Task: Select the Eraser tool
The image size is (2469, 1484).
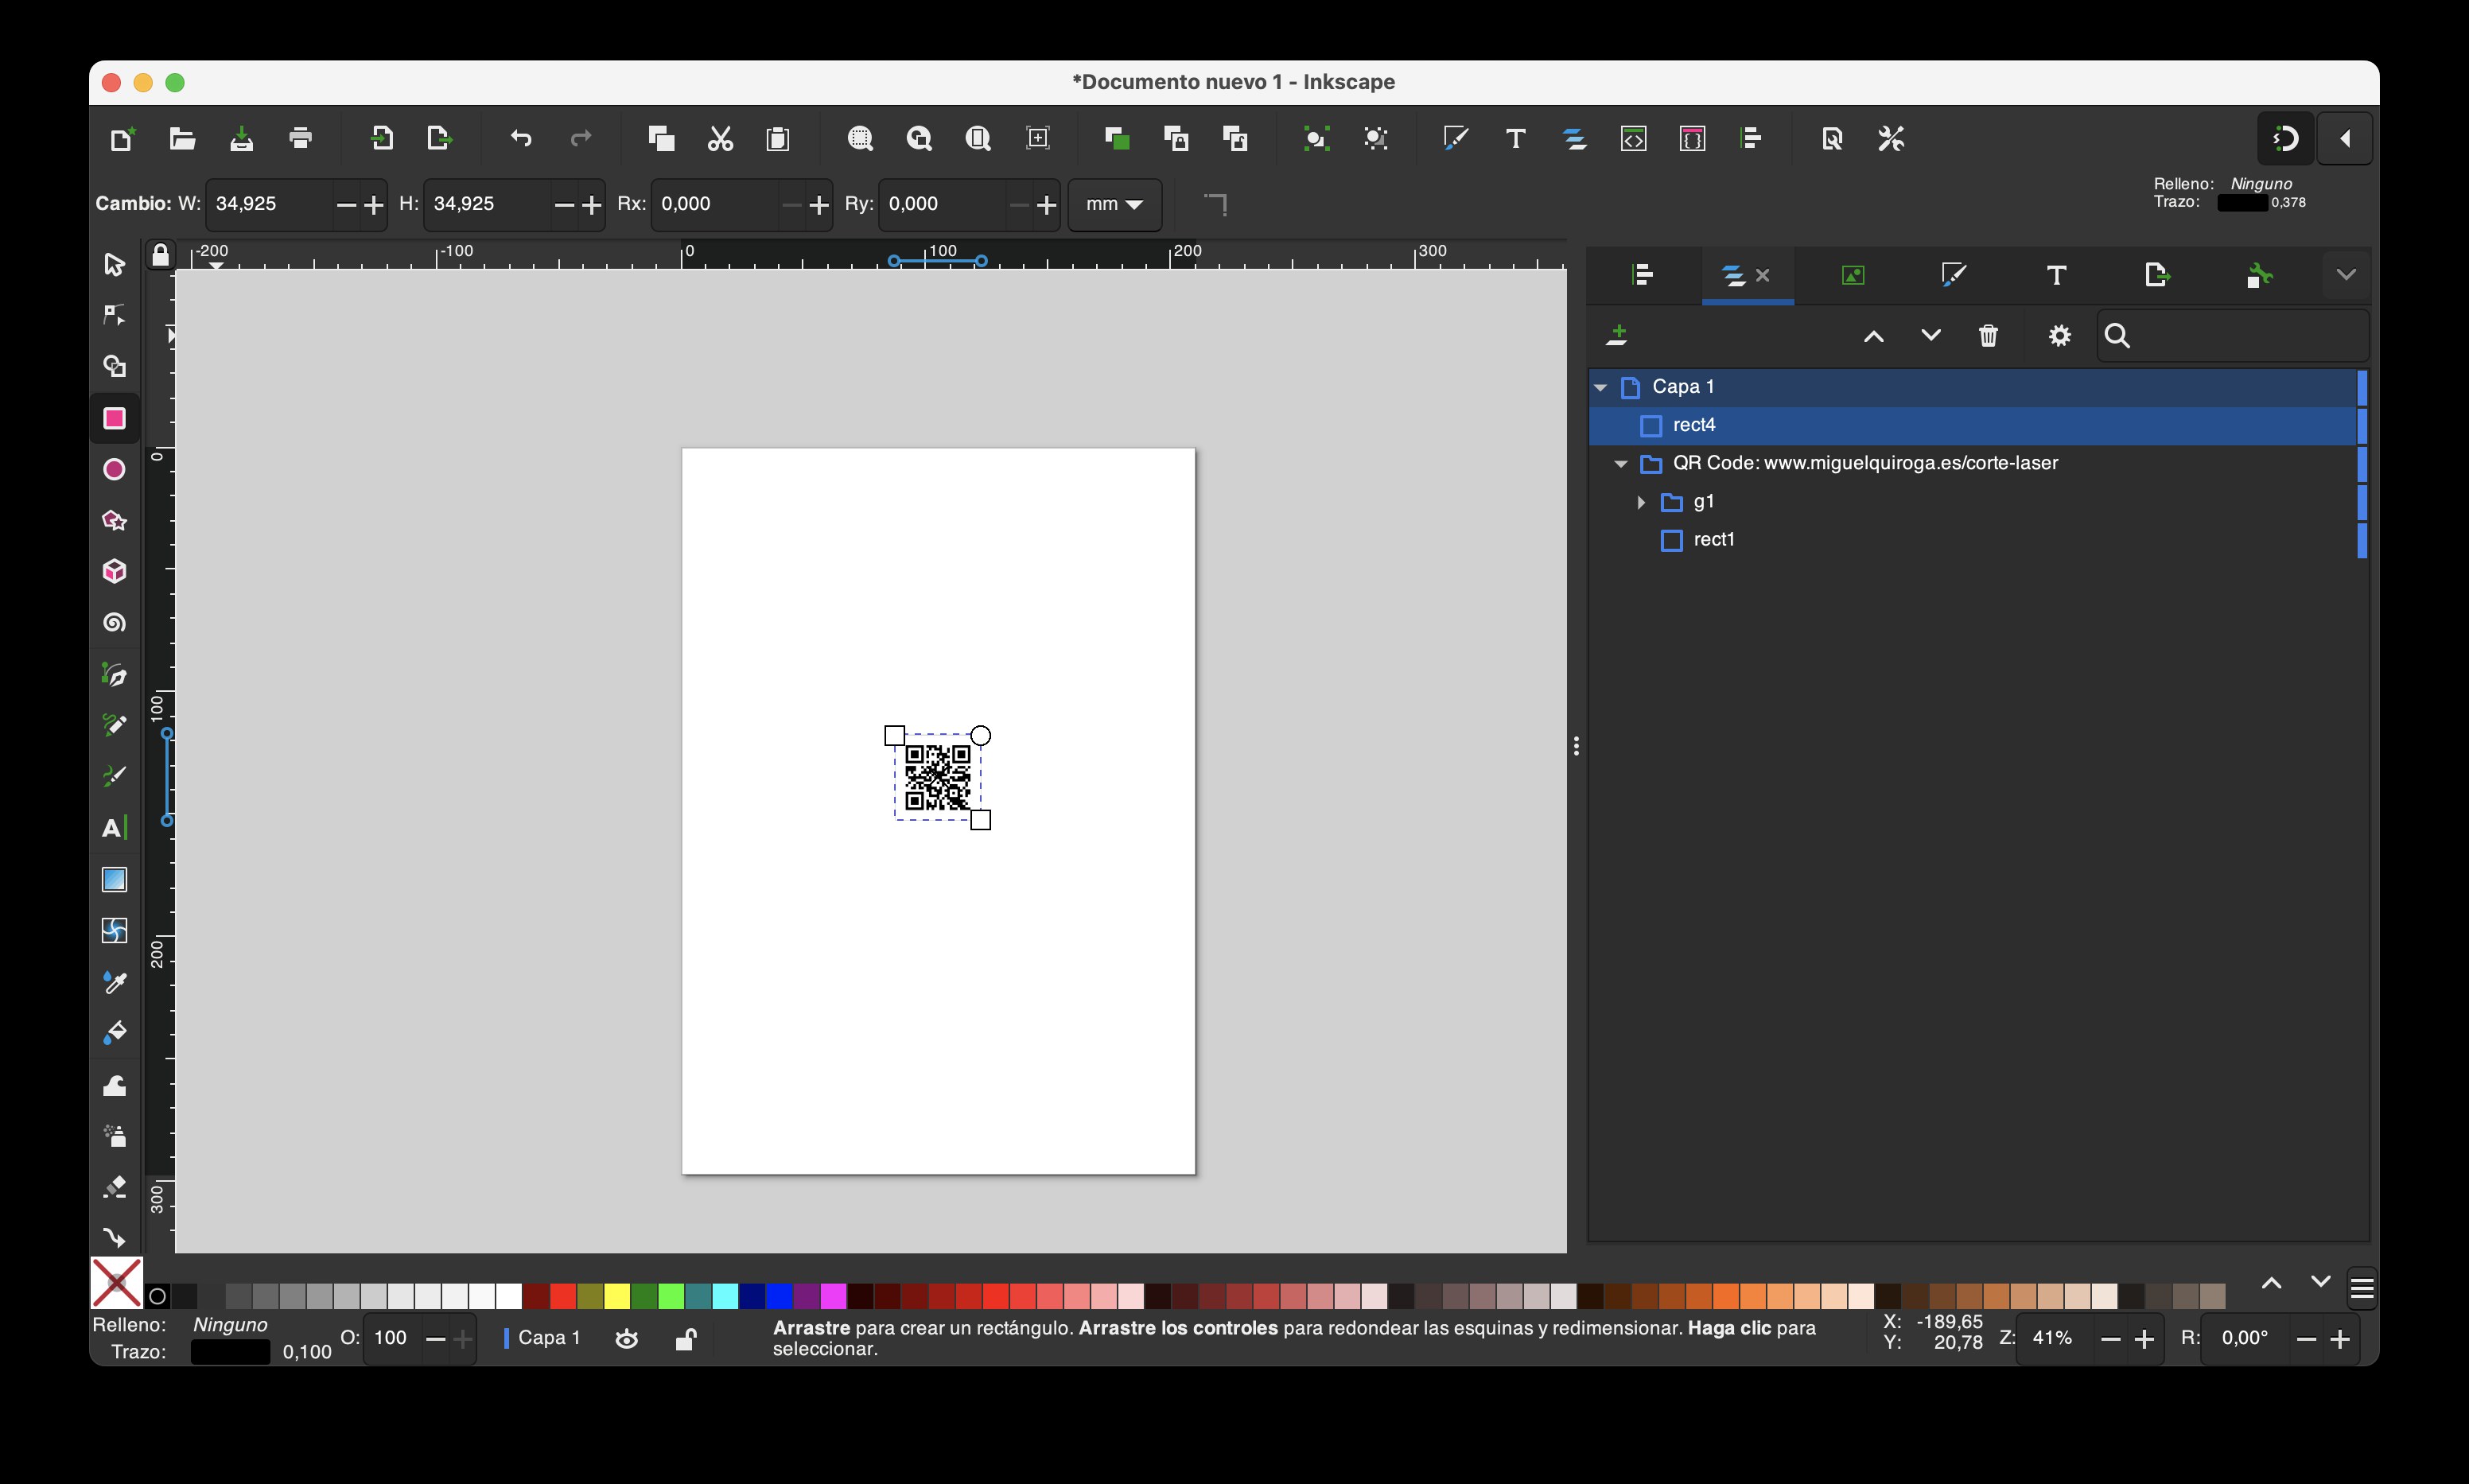Action: tap(114, 1187)
